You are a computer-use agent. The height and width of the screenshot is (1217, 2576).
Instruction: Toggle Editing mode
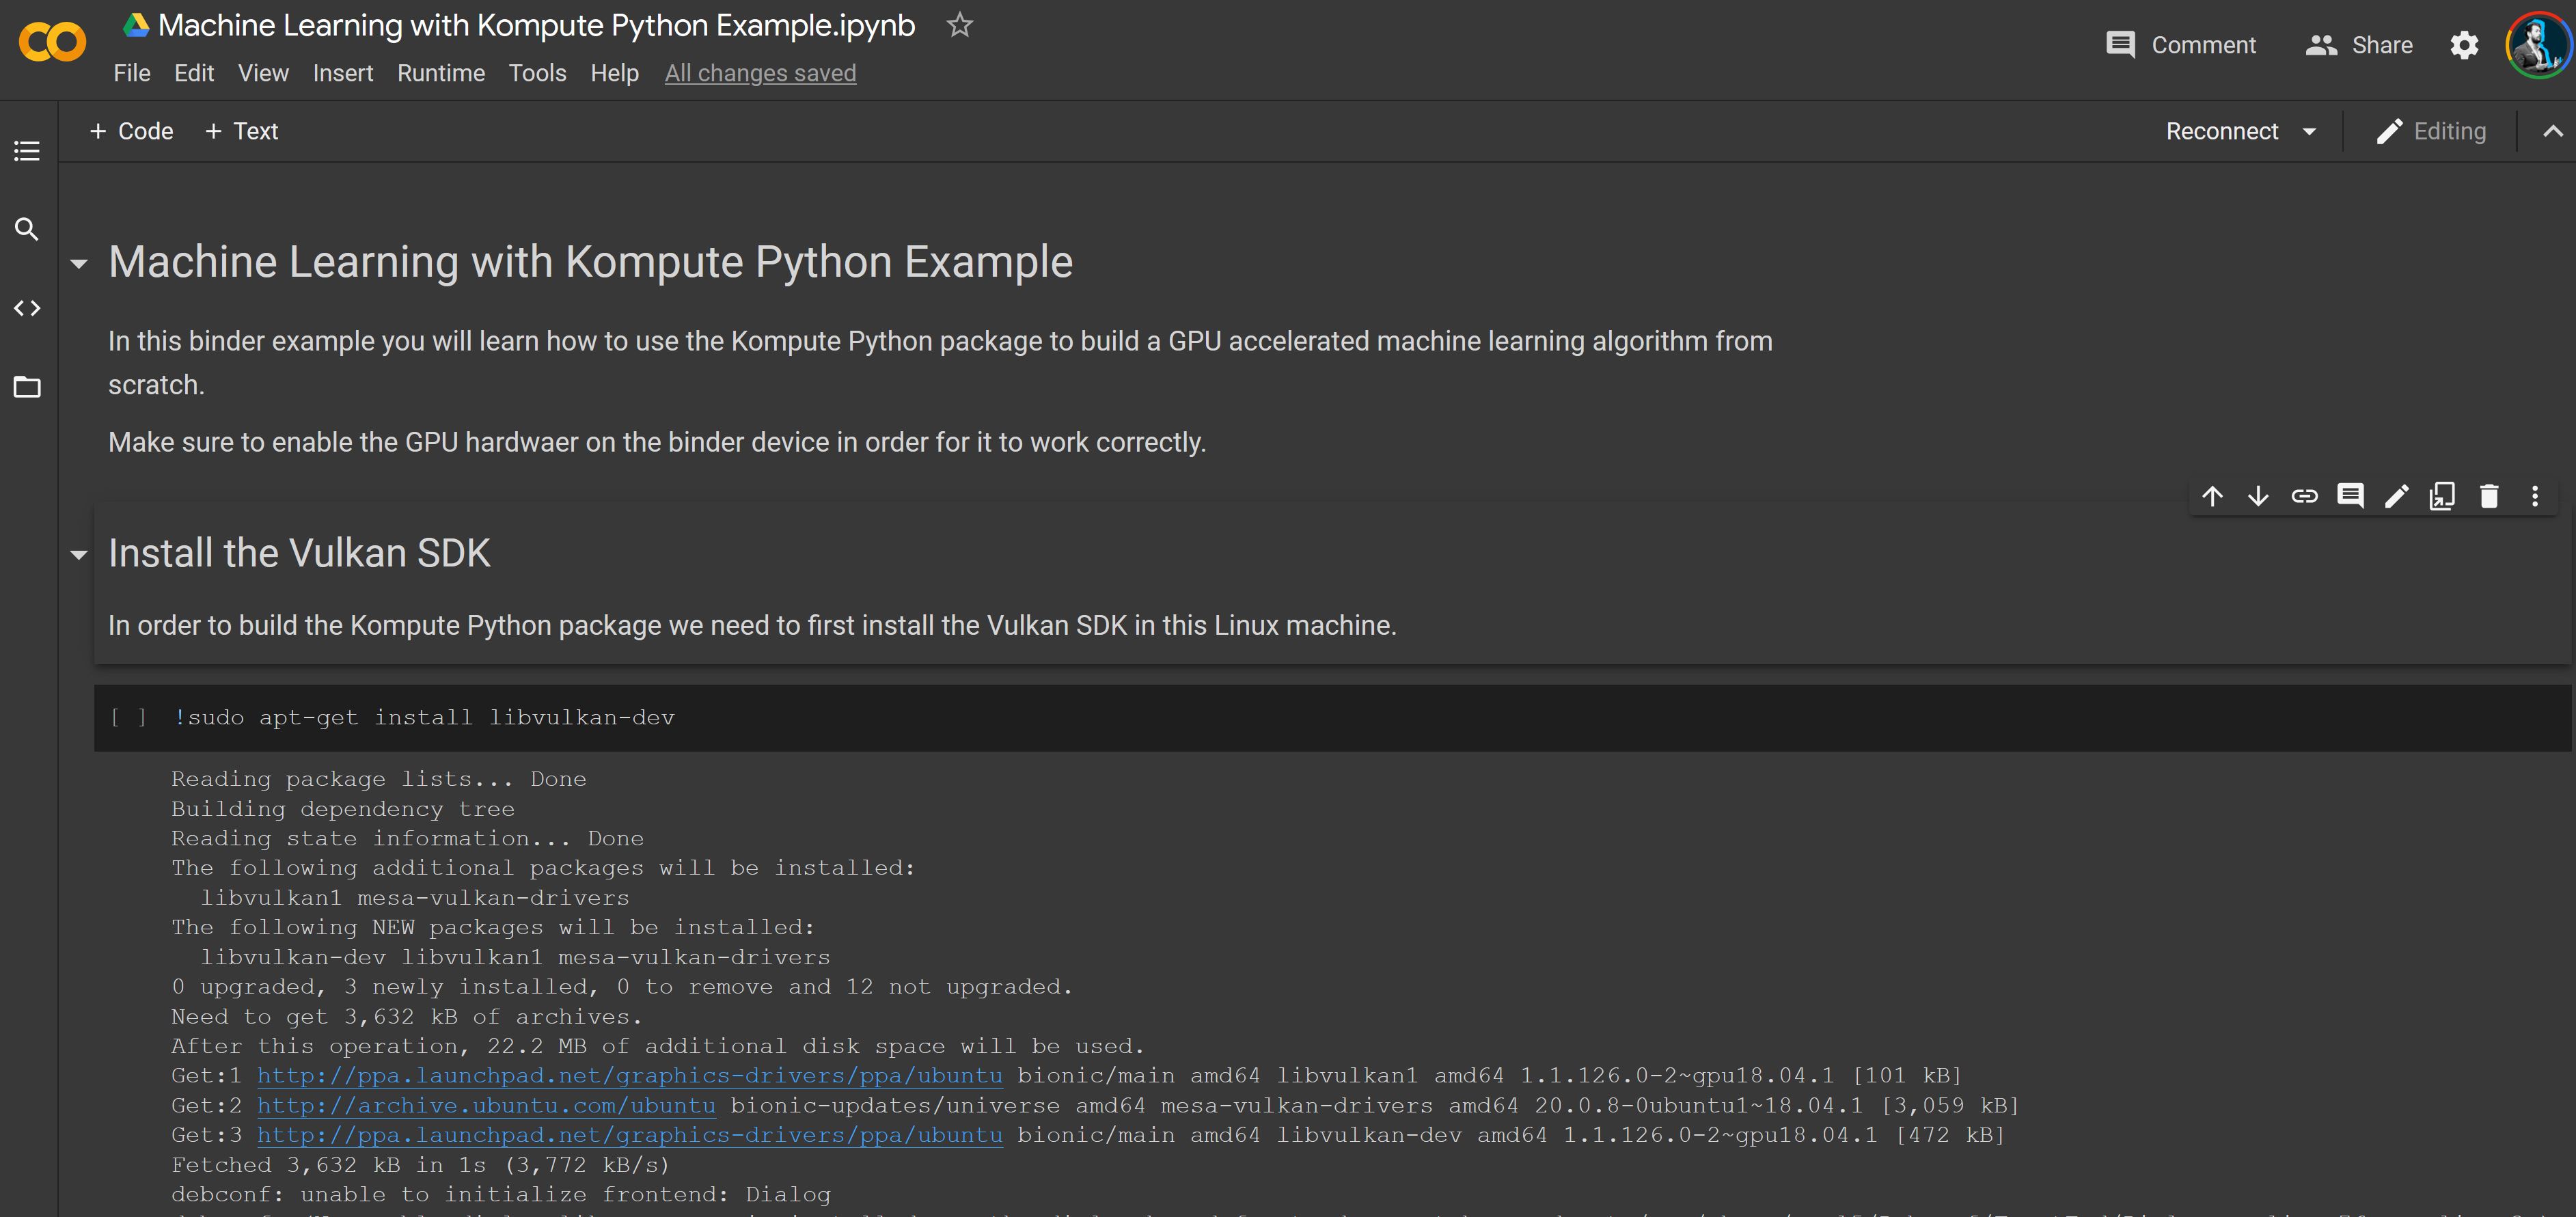click(x=2432, y=131)
